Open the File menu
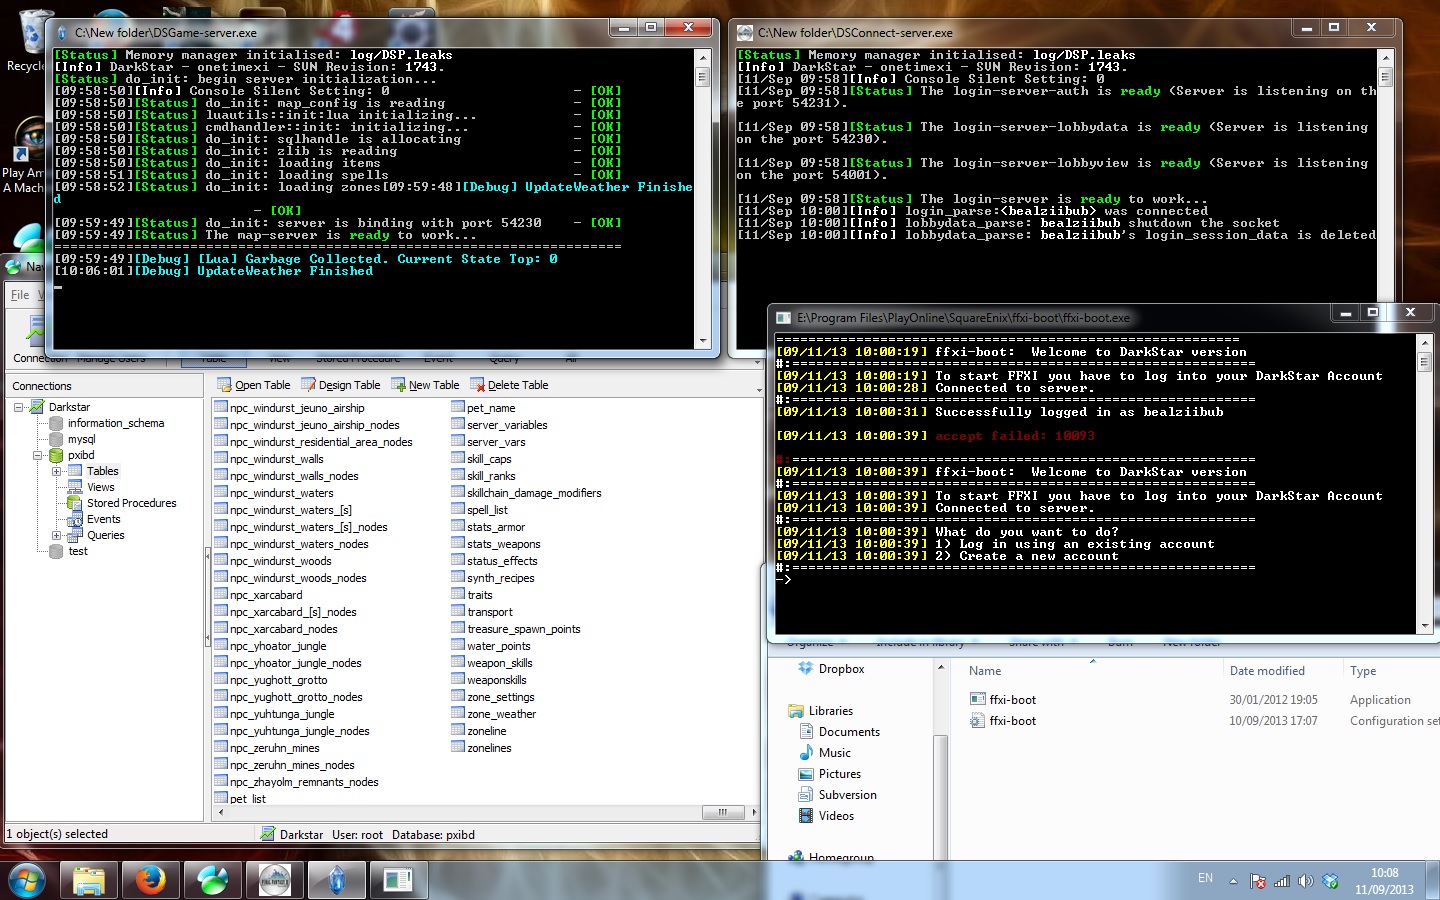This screenshot has height=900, width=1440. tap(20, 295)
